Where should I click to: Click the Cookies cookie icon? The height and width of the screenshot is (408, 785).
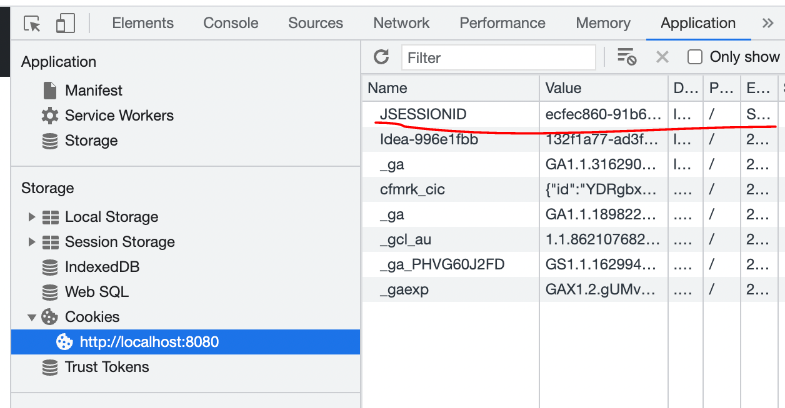coord(50,317)
